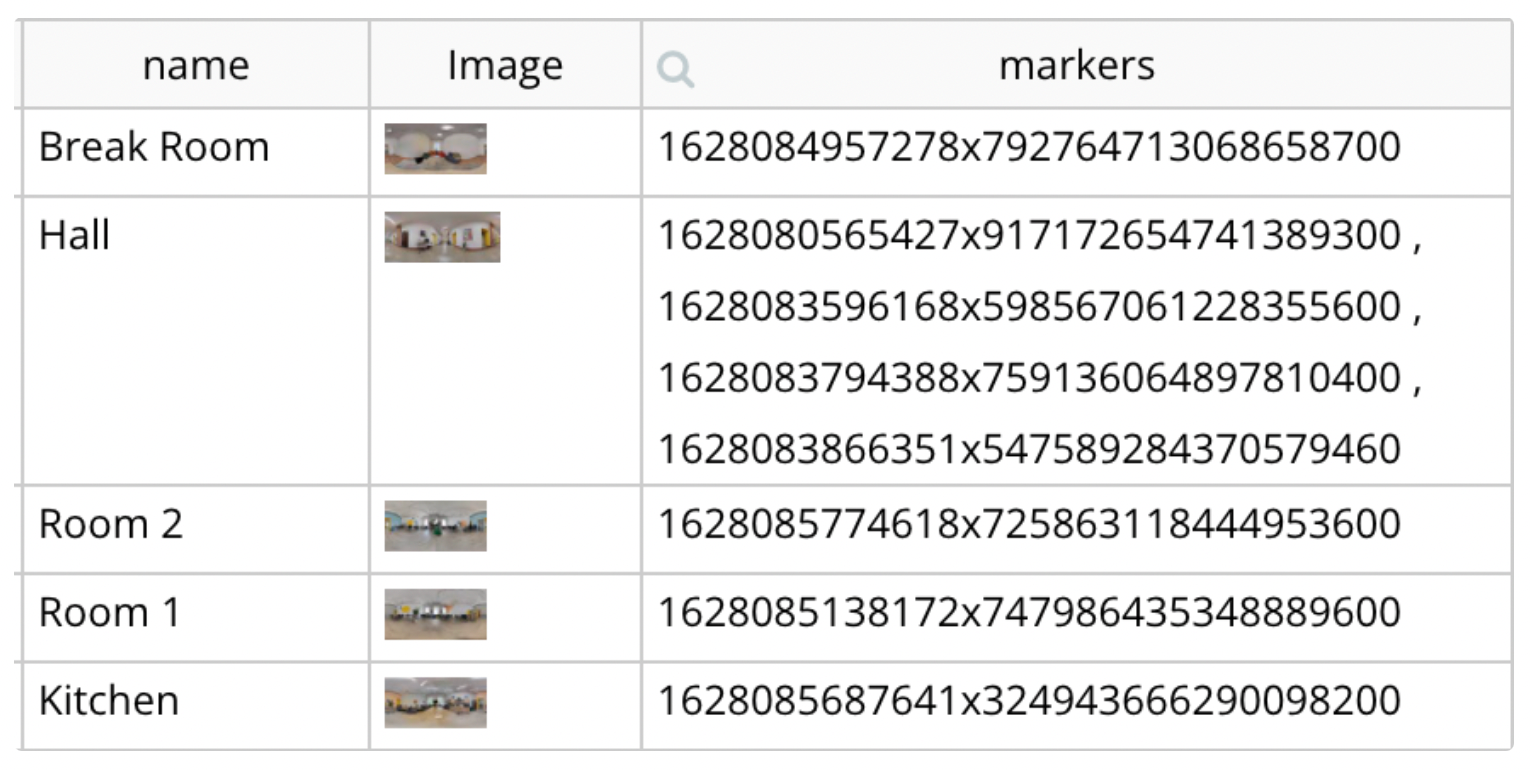The width and height of the screenshot is (1530, 770).
Task: Sort by the name column header
Action: coord(195,65)
